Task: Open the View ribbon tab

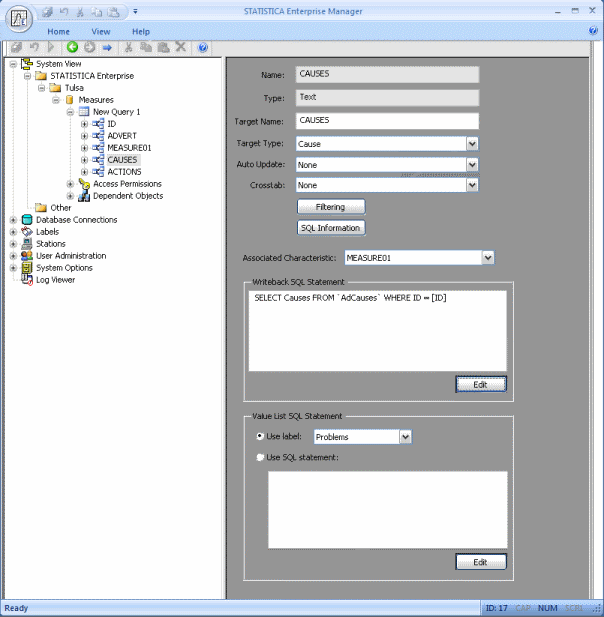Action: [101, 31]
